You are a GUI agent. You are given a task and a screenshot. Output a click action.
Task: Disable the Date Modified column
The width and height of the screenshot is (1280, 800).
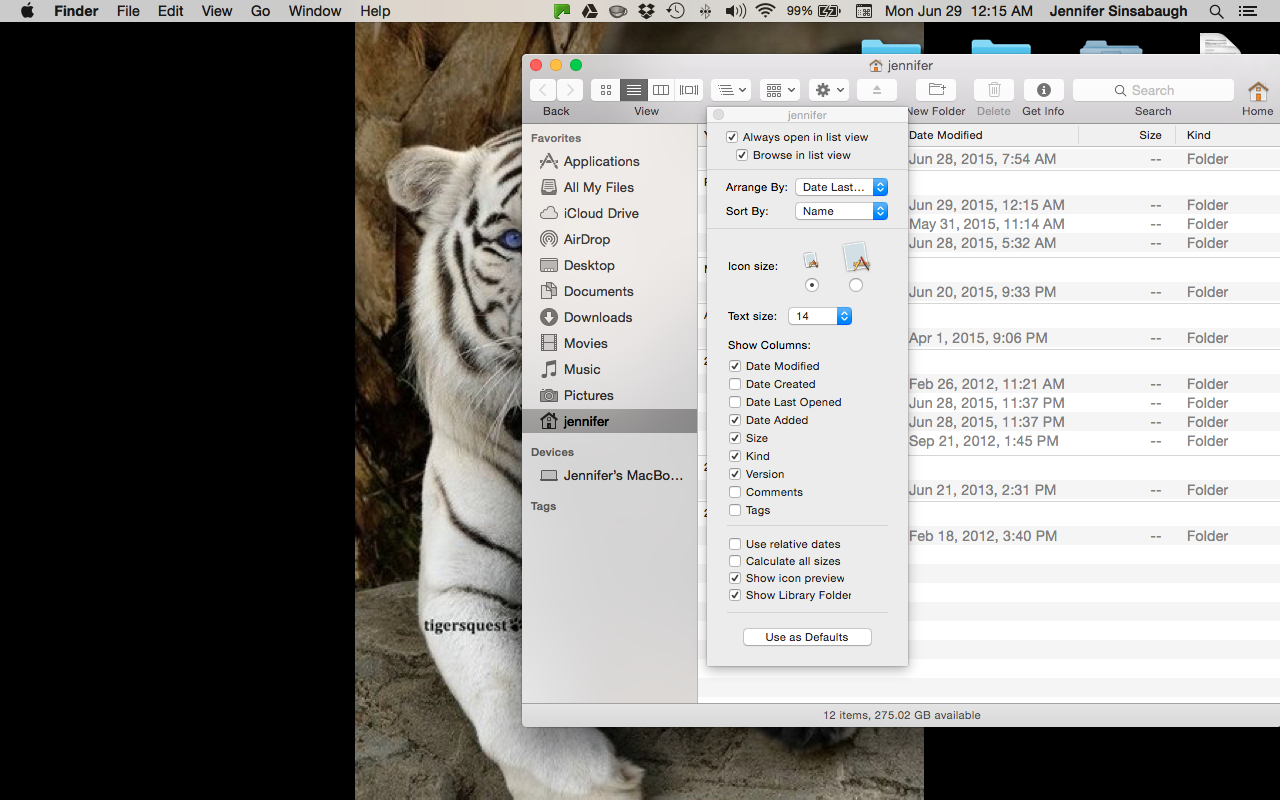(735, 366)
